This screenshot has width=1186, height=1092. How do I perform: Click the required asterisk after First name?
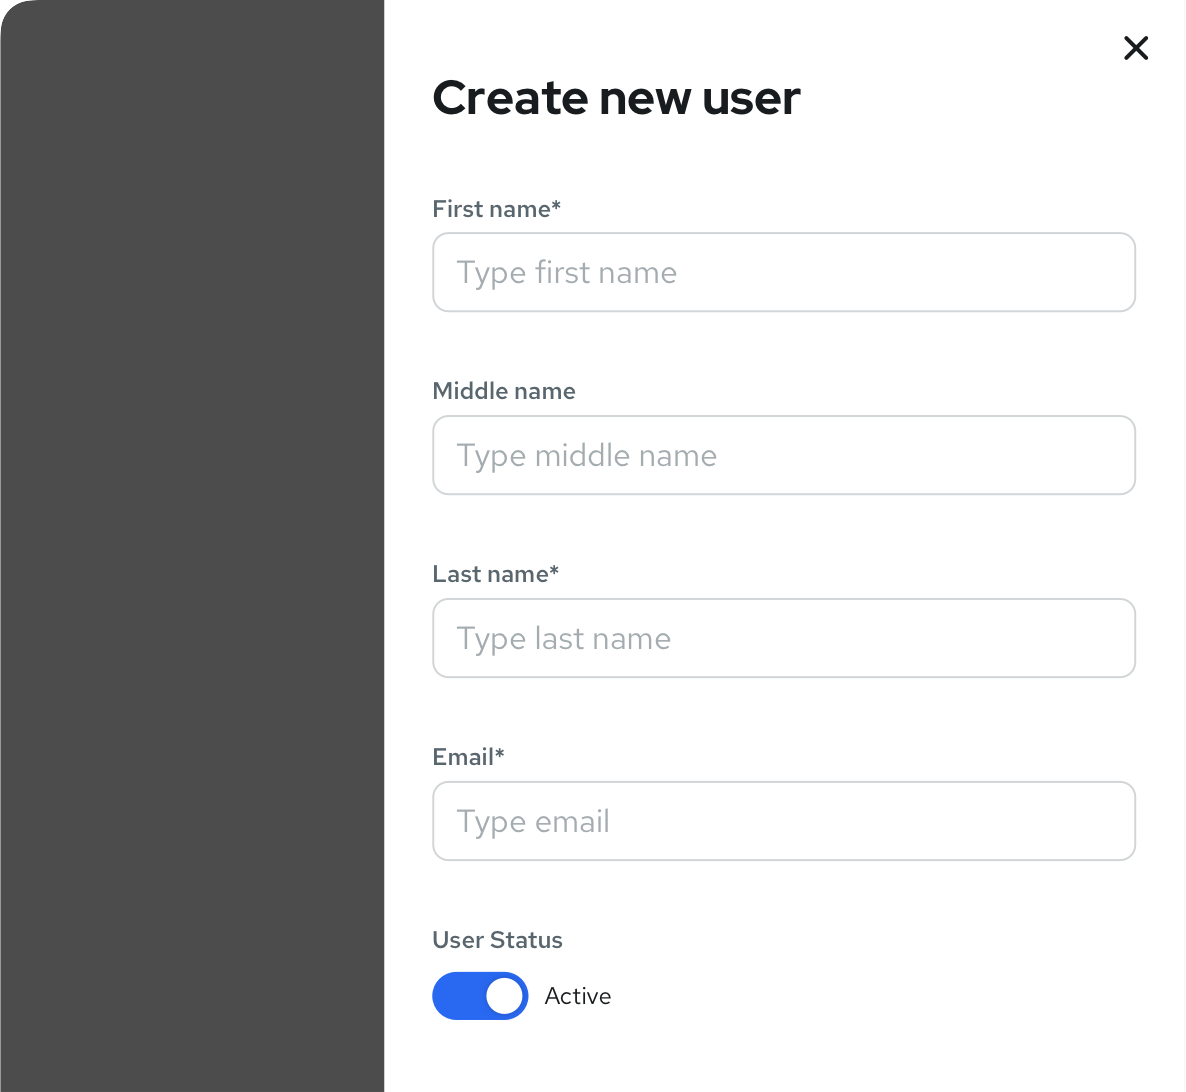click(x=557, y=207)
